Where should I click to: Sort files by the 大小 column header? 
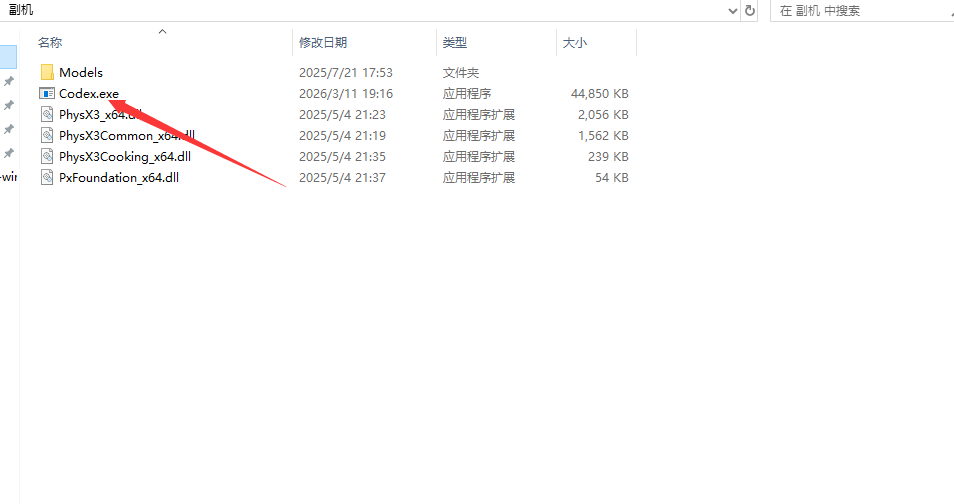coord(575,43)
